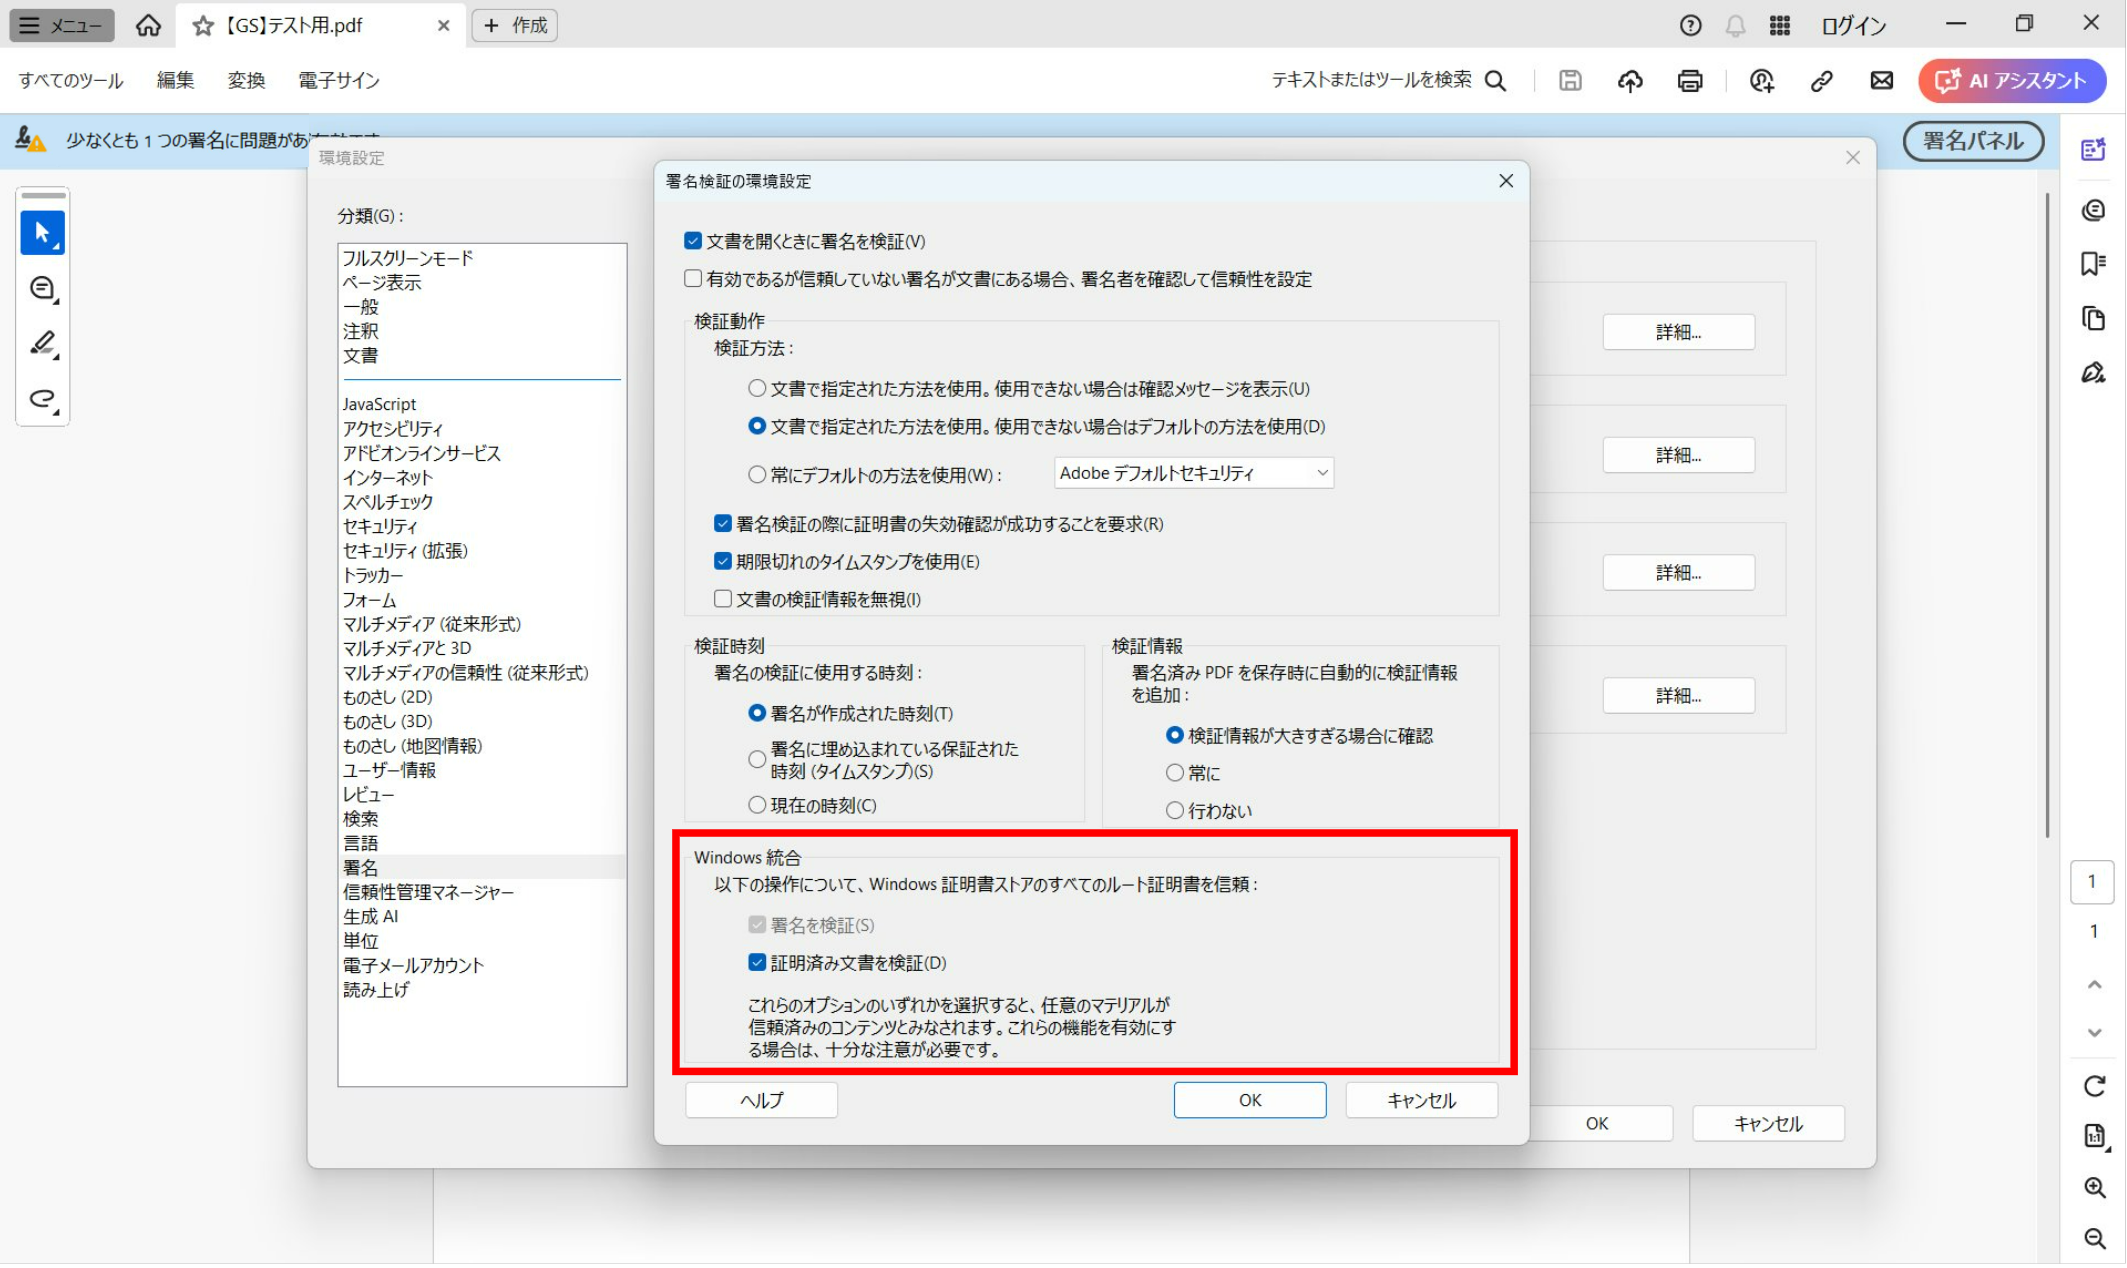2127x1268 pixels.
Task: Open the page size options flyout
Action: pyautogui.click(x=2093, y=1136)
